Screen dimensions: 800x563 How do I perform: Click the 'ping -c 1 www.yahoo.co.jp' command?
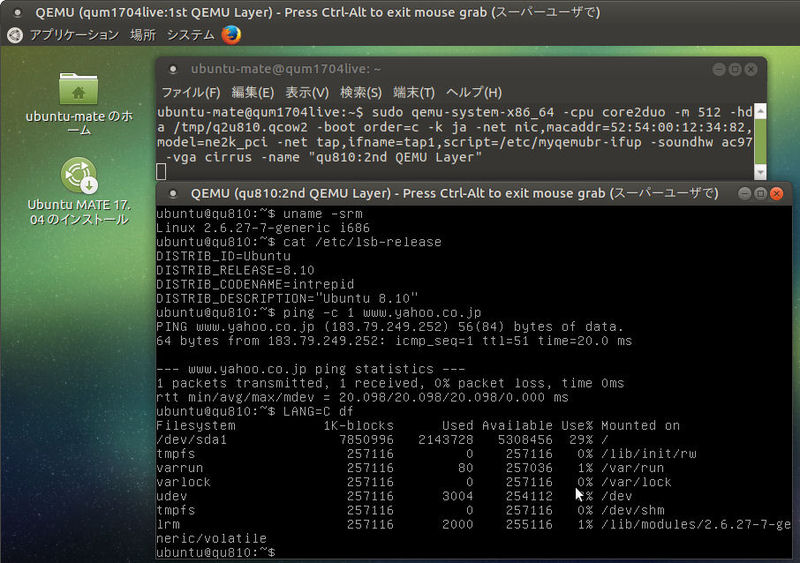click(382, 312)
